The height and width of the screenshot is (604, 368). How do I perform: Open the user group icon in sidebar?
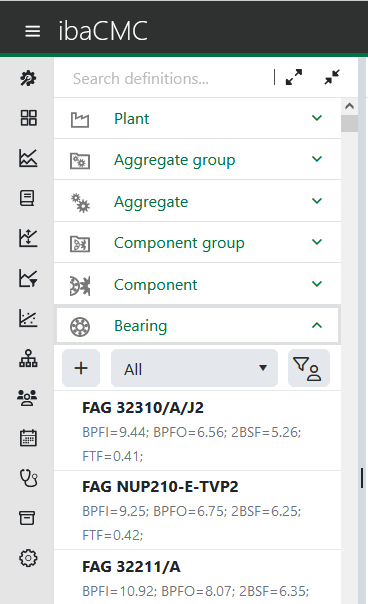tap(27, 398)
